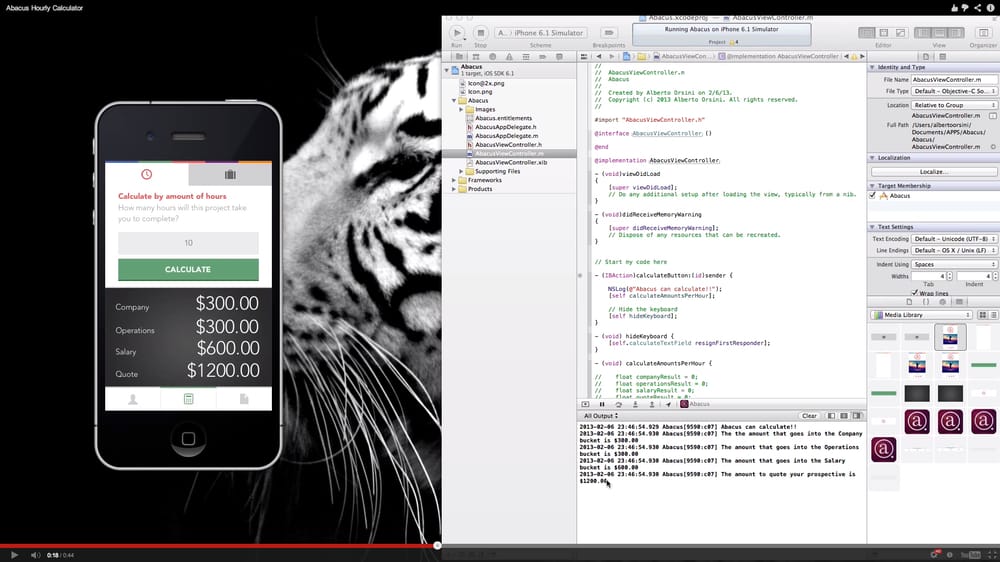Image resolution: width=1000 pixels, height=562 pixels.
Task: Open the Search navigator icon
Action: [492, 57]
